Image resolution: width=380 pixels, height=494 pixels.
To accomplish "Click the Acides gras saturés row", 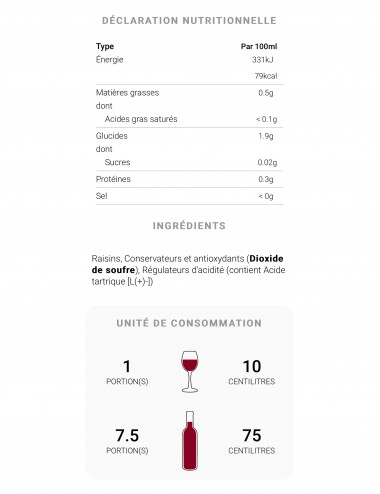I will (189, 119).
